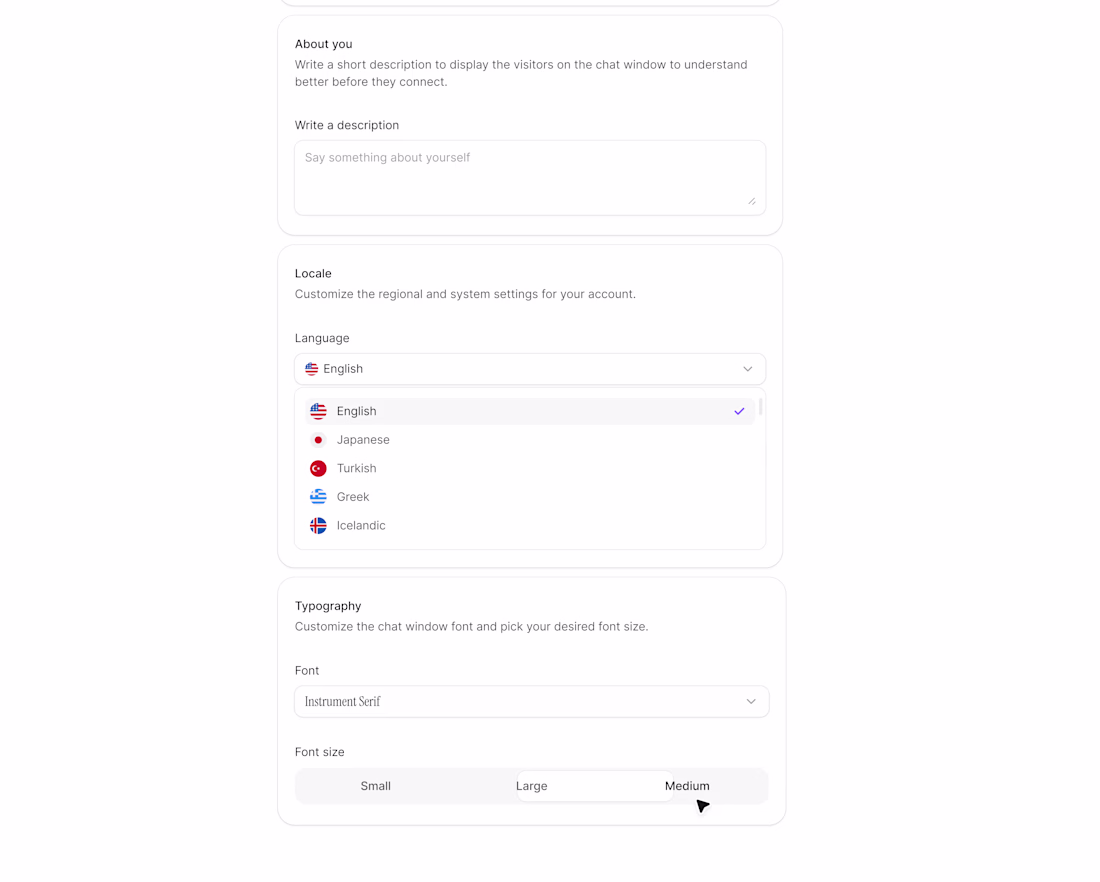Image resolution: width=1100 pixels, height=882 pixels.
Task: Pick Greek language option
Action: pos(353,497)
